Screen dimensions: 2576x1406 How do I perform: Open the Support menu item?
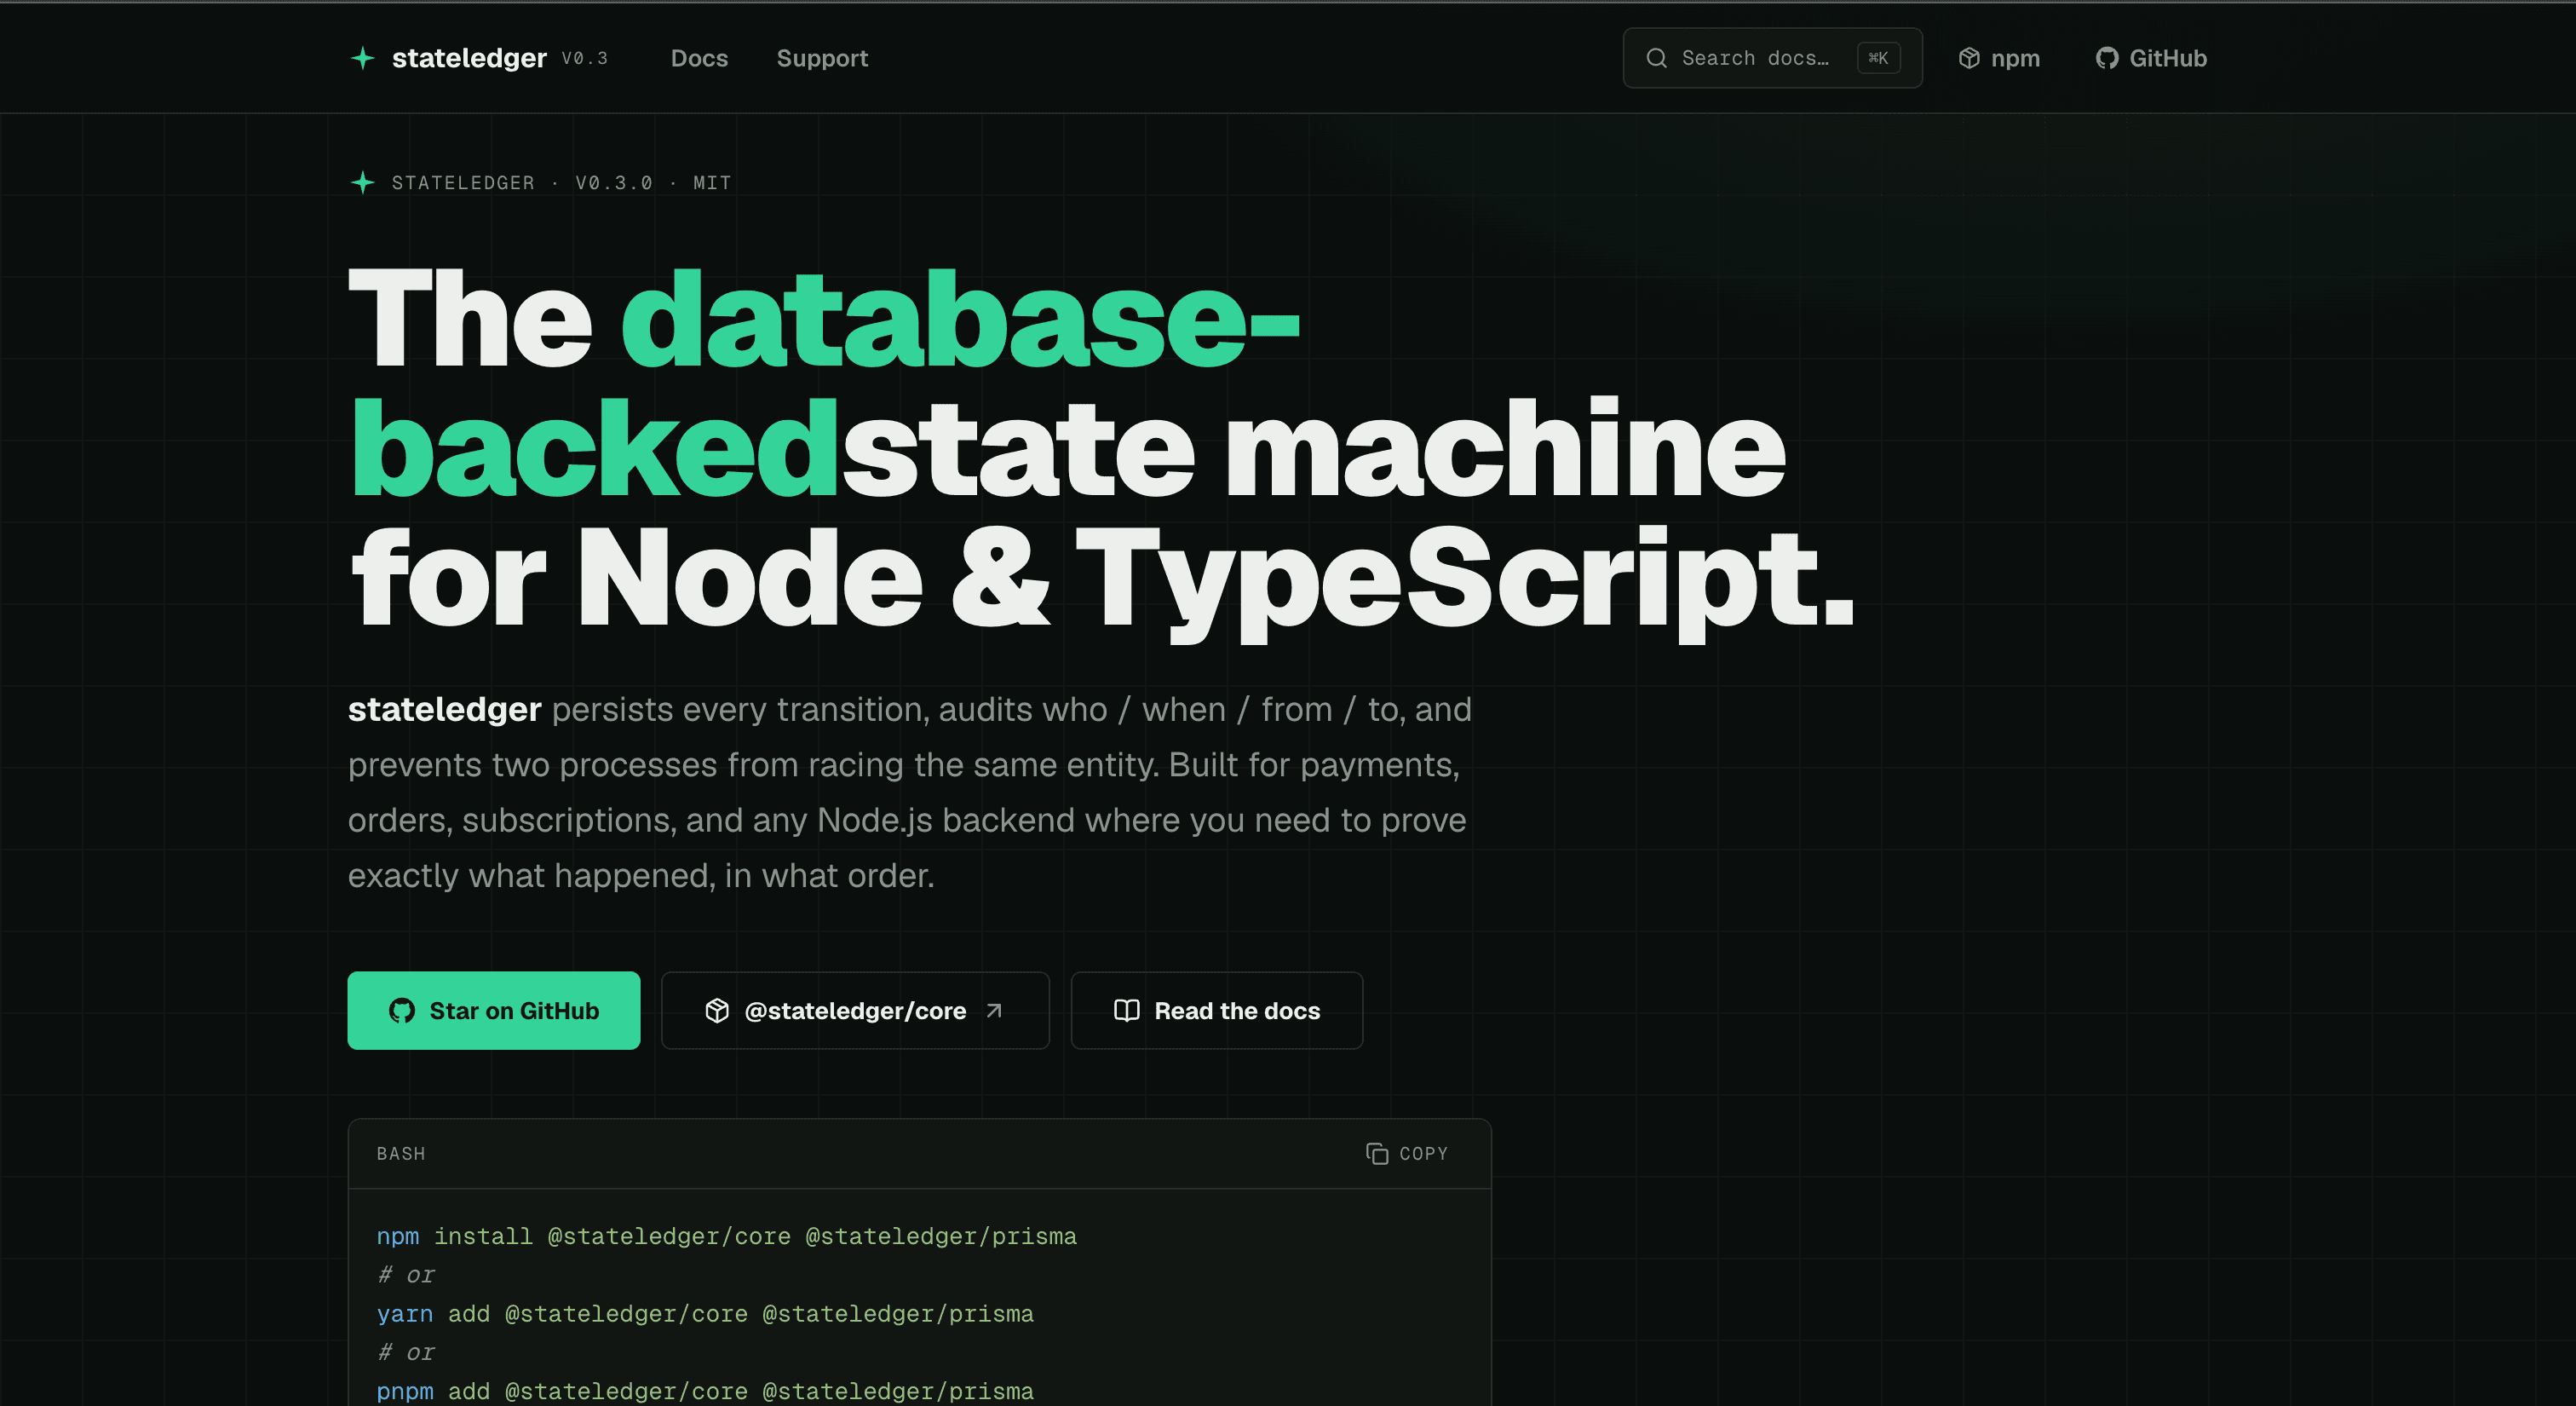[x=822, y=58]
